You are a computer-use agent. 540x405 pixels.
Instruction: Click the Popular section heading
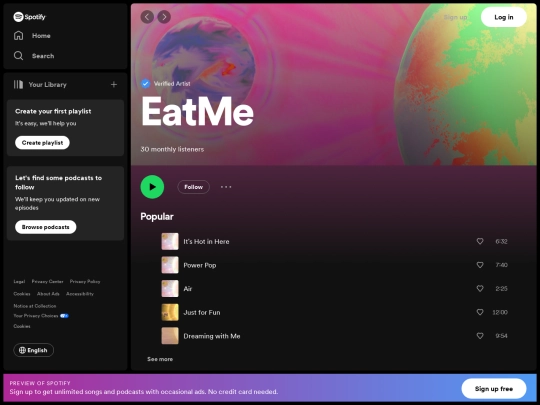(157, 217)
